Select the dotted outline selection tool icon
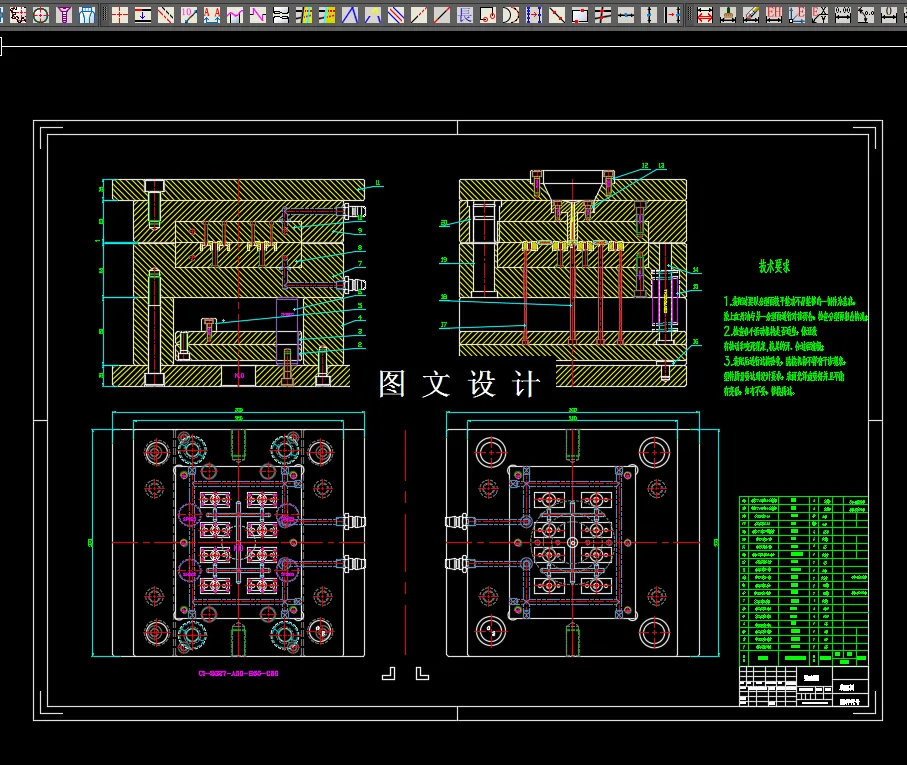 18,14
